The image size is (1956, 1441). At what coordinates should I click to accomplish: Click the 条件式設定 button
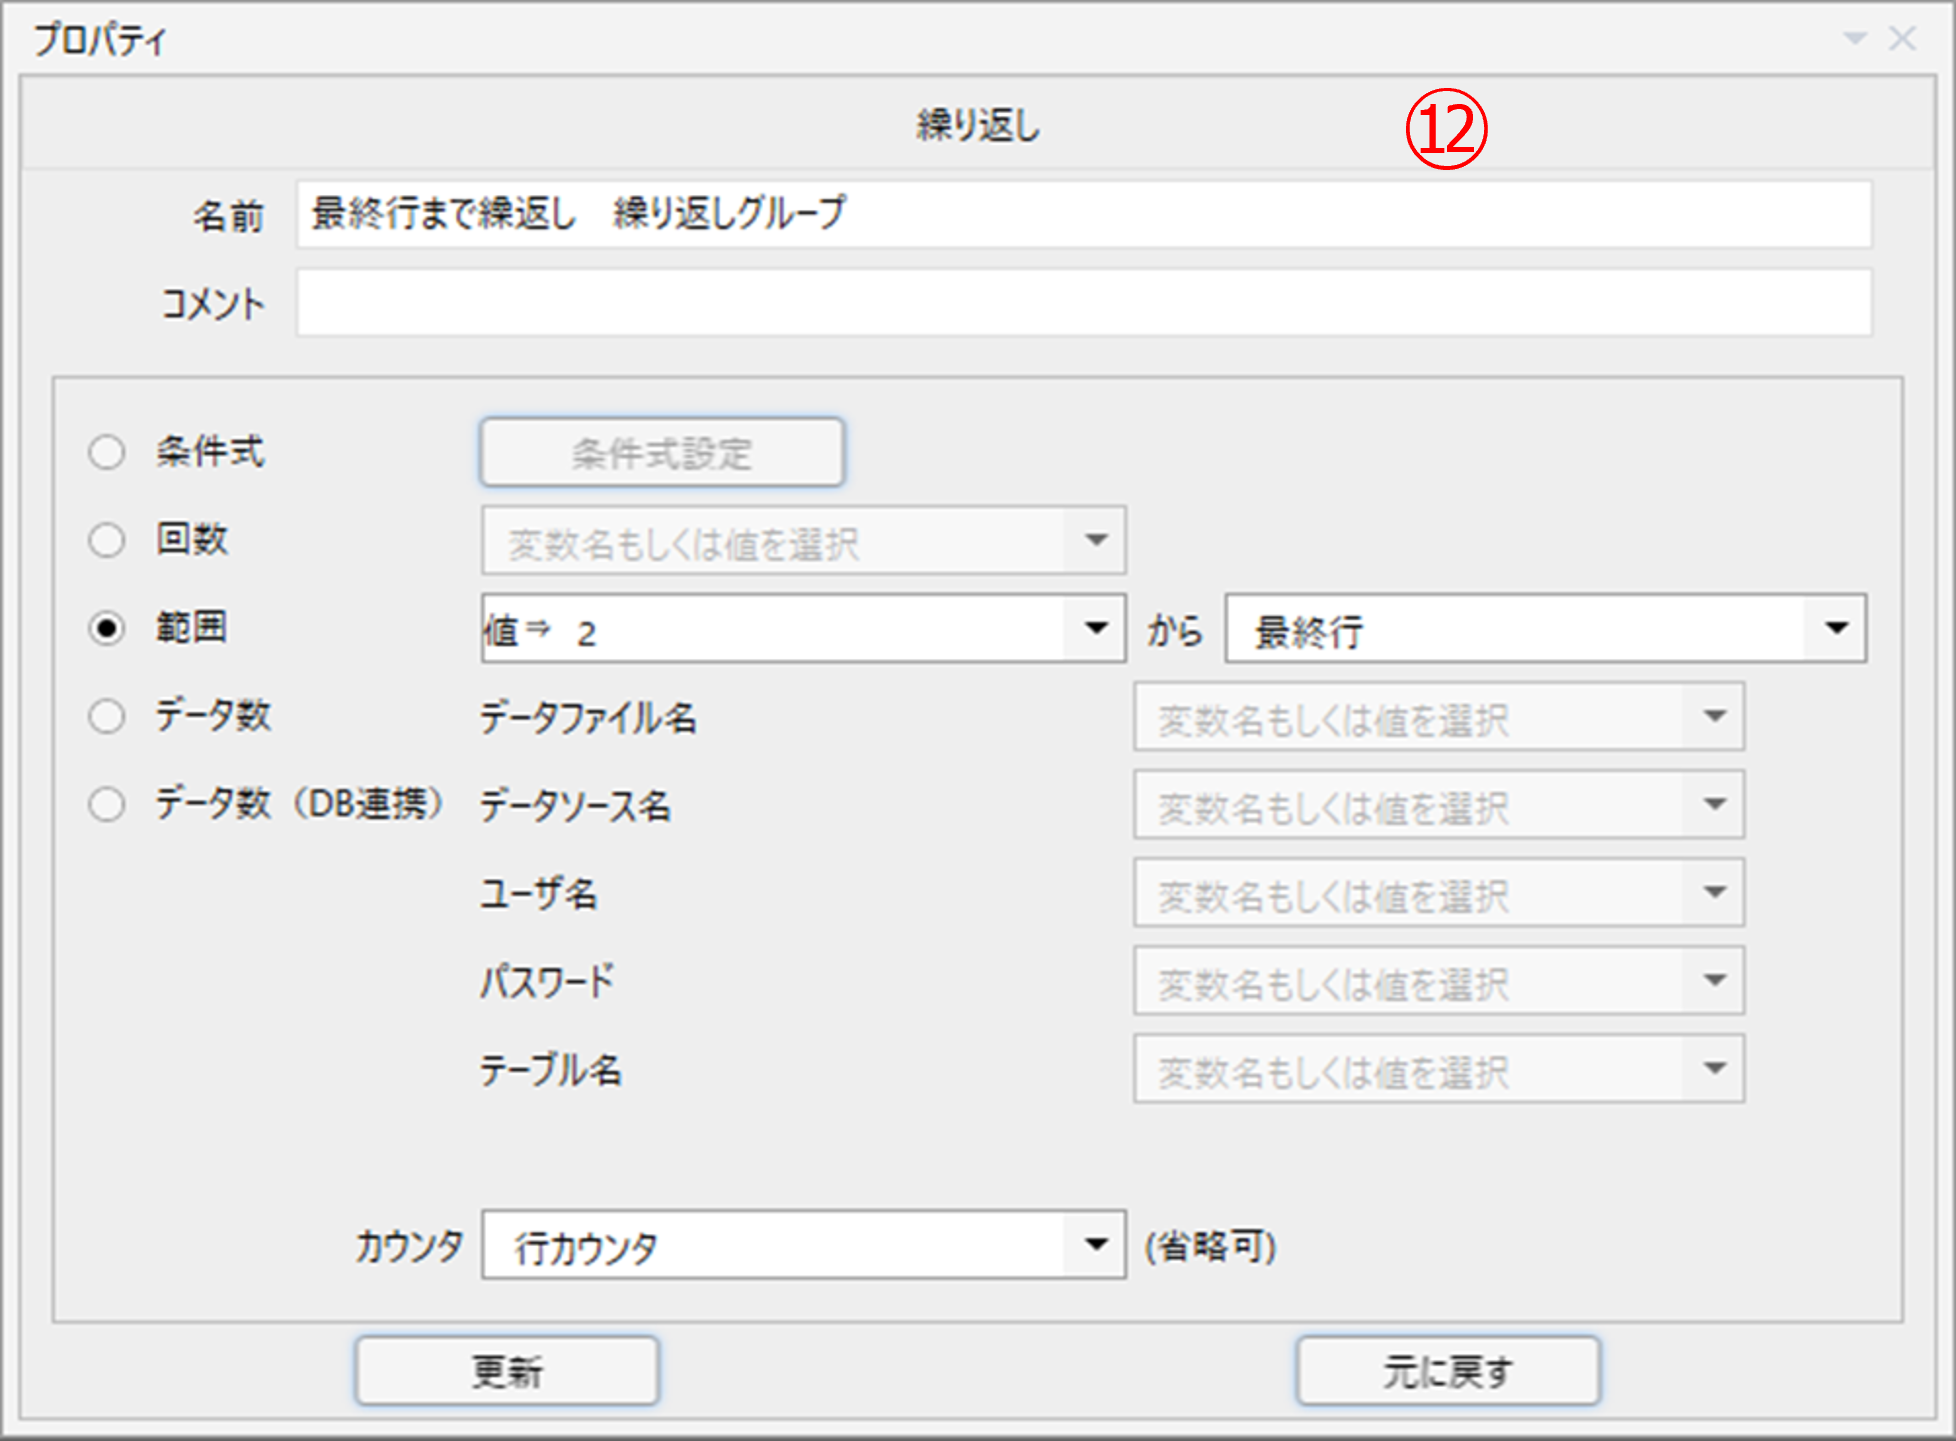(x=662, y=453)
